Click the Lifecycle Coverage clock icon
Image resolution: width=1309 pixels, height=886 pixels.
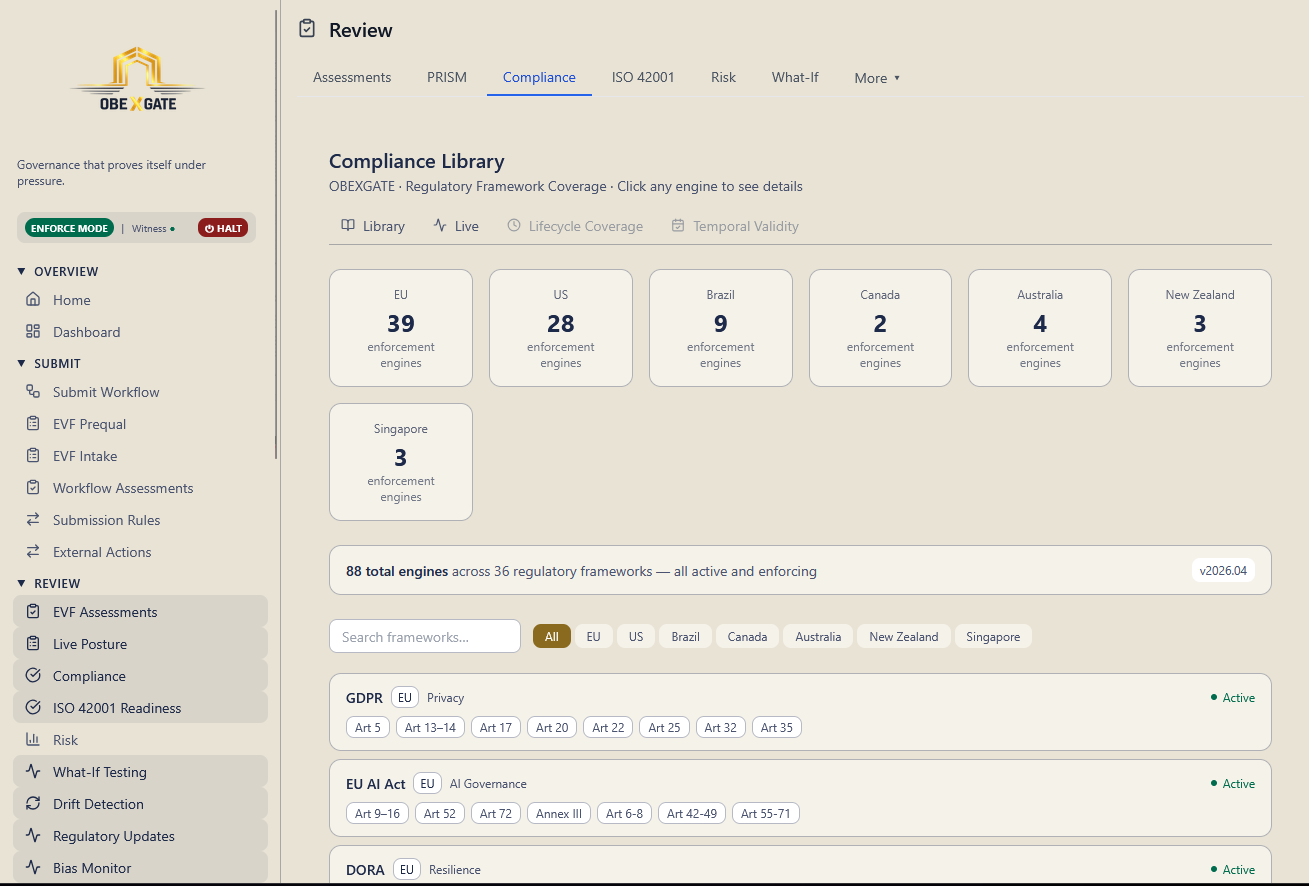tap(514, 226)
